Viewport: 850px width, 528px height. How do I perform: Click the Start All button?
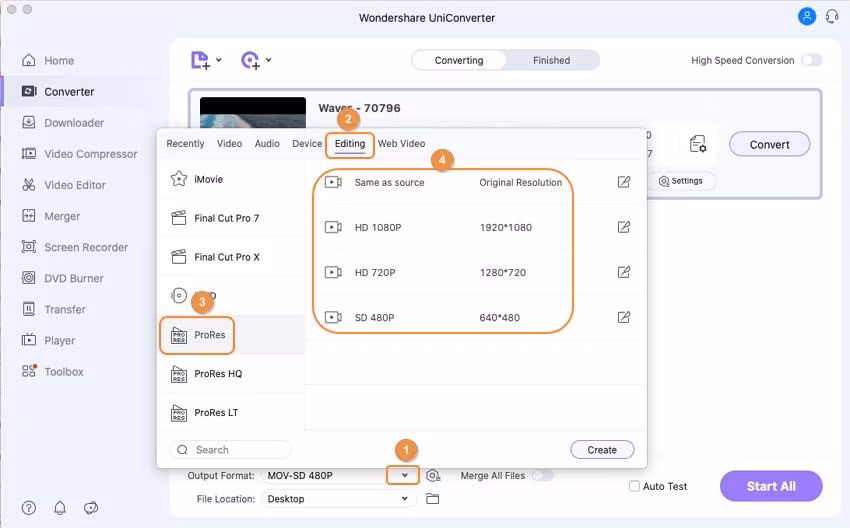[x=771, y=486]
